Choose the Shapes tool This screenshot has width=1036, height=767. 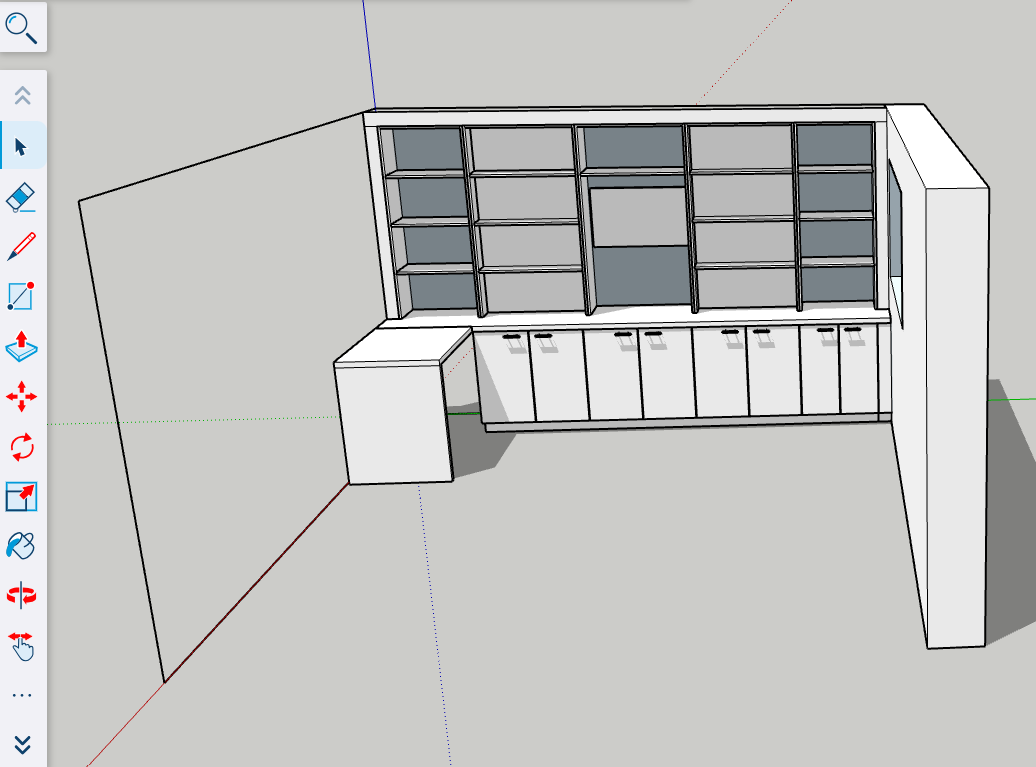click(22, 296)
